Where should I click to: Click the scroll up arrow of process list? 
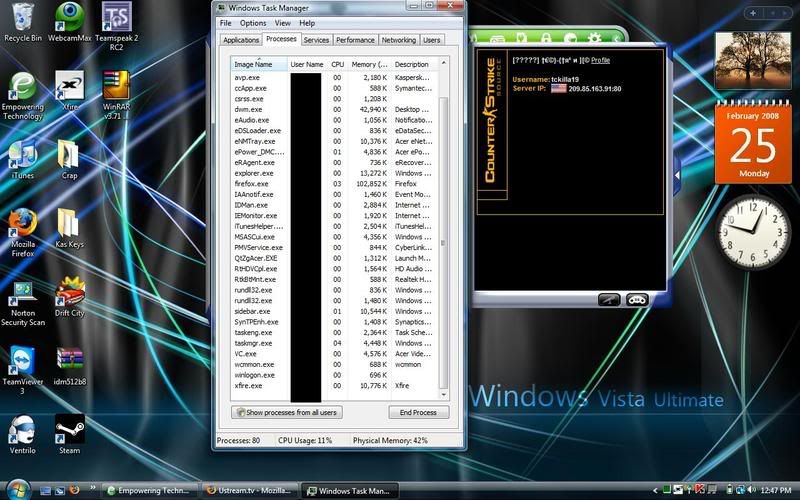pos(443,63)
